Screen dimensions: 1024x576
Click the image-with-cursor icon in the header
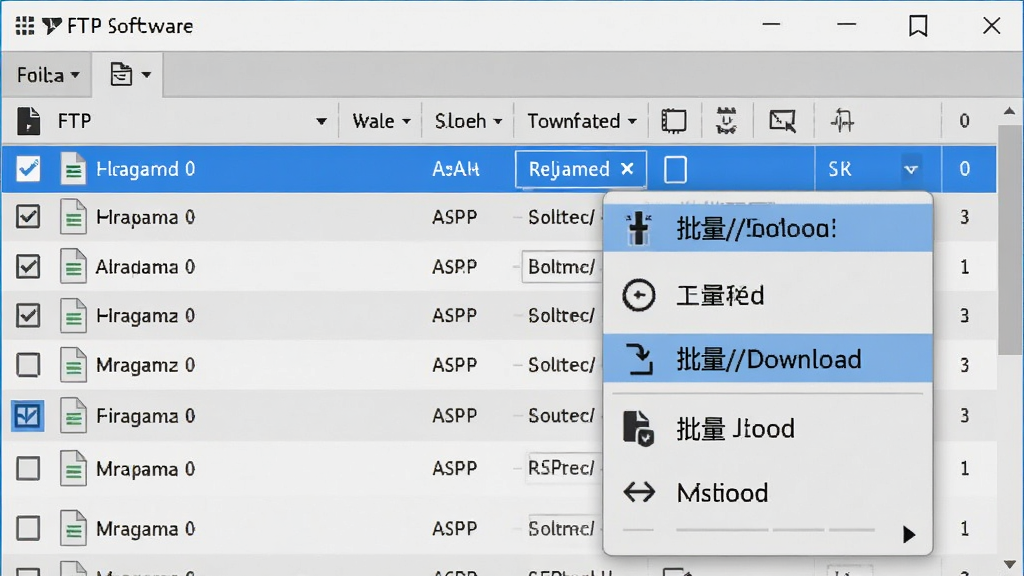[782, 121]
